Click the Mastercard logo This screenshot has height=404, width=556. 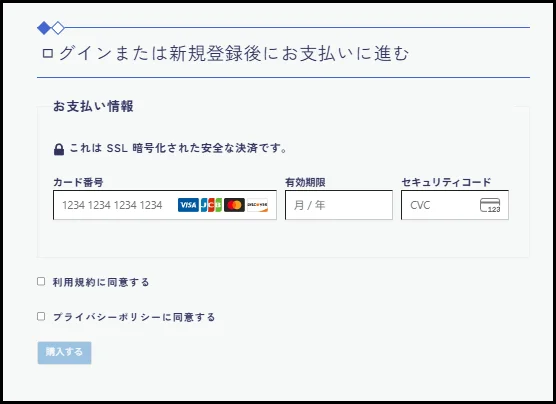click(x=234, y=205)
